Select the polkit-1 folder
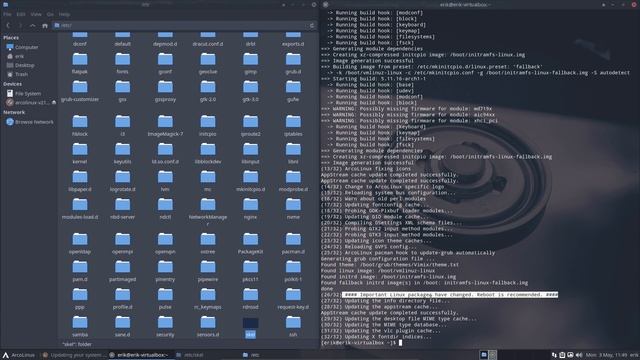Screen dimensions: 640x360 (293, 271)
